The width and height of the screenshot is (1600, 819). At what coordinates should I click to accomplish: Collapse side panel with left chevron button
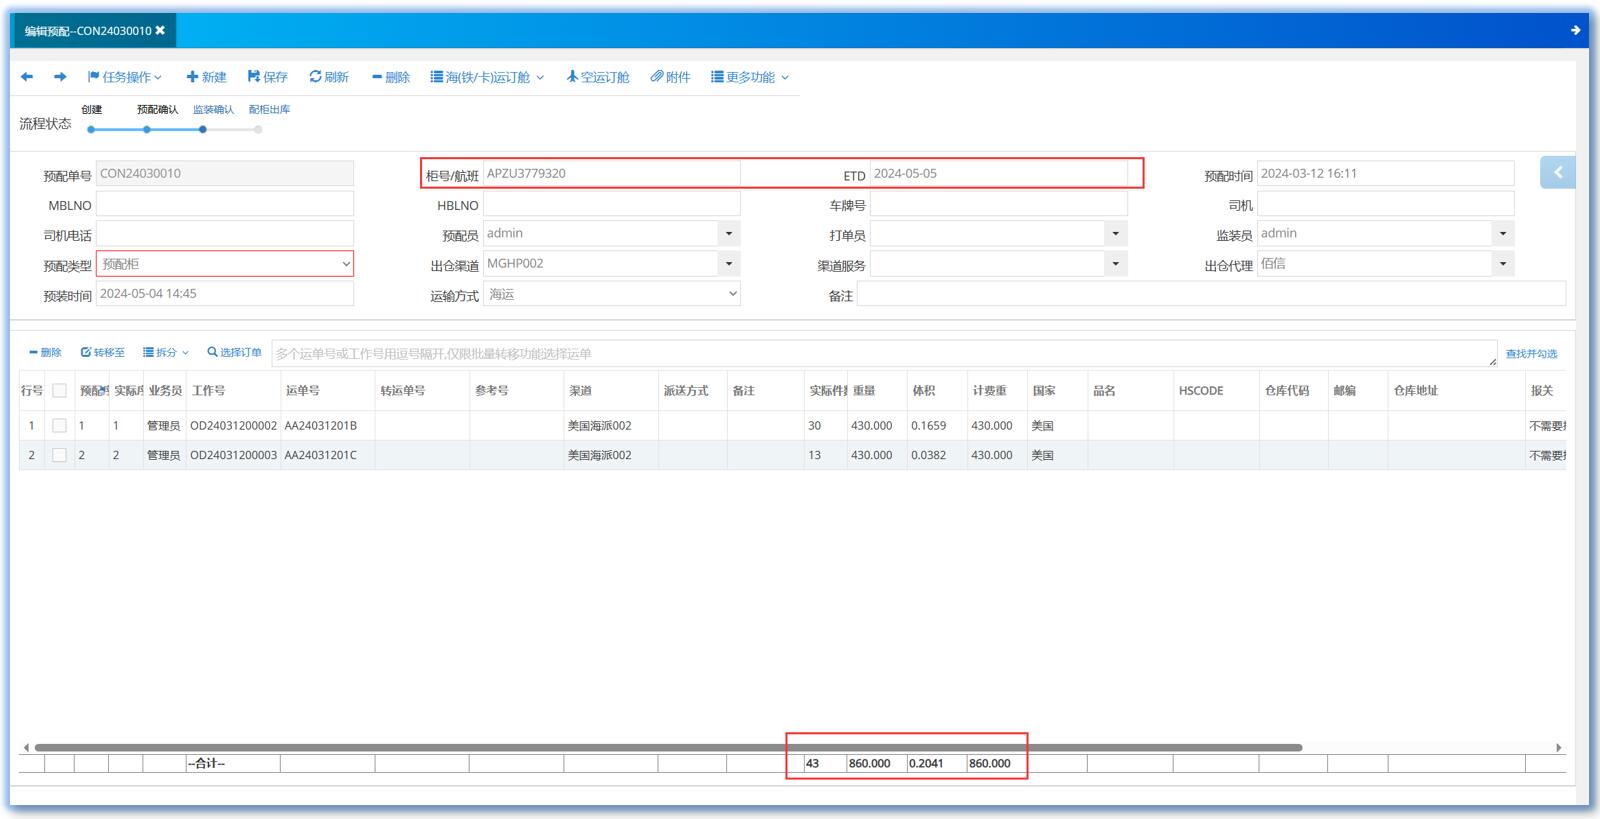pos(1557,173)
